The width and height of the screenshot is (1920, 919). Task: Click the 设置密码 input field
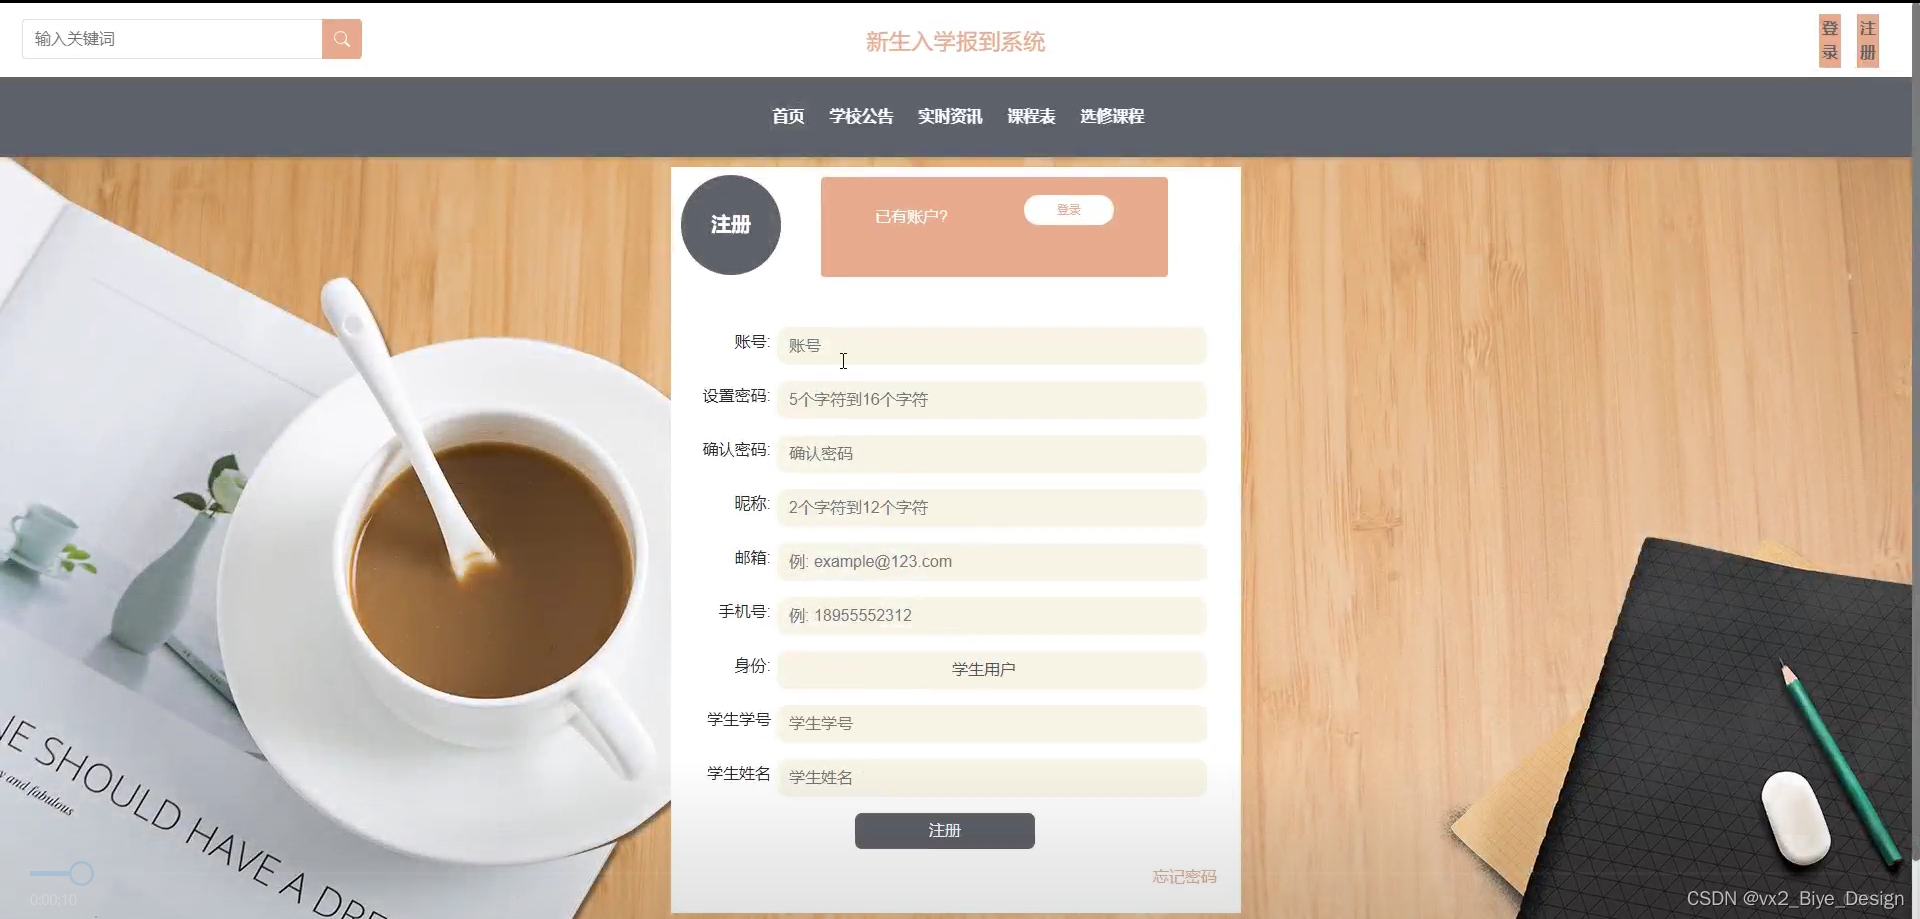[992, 400]
